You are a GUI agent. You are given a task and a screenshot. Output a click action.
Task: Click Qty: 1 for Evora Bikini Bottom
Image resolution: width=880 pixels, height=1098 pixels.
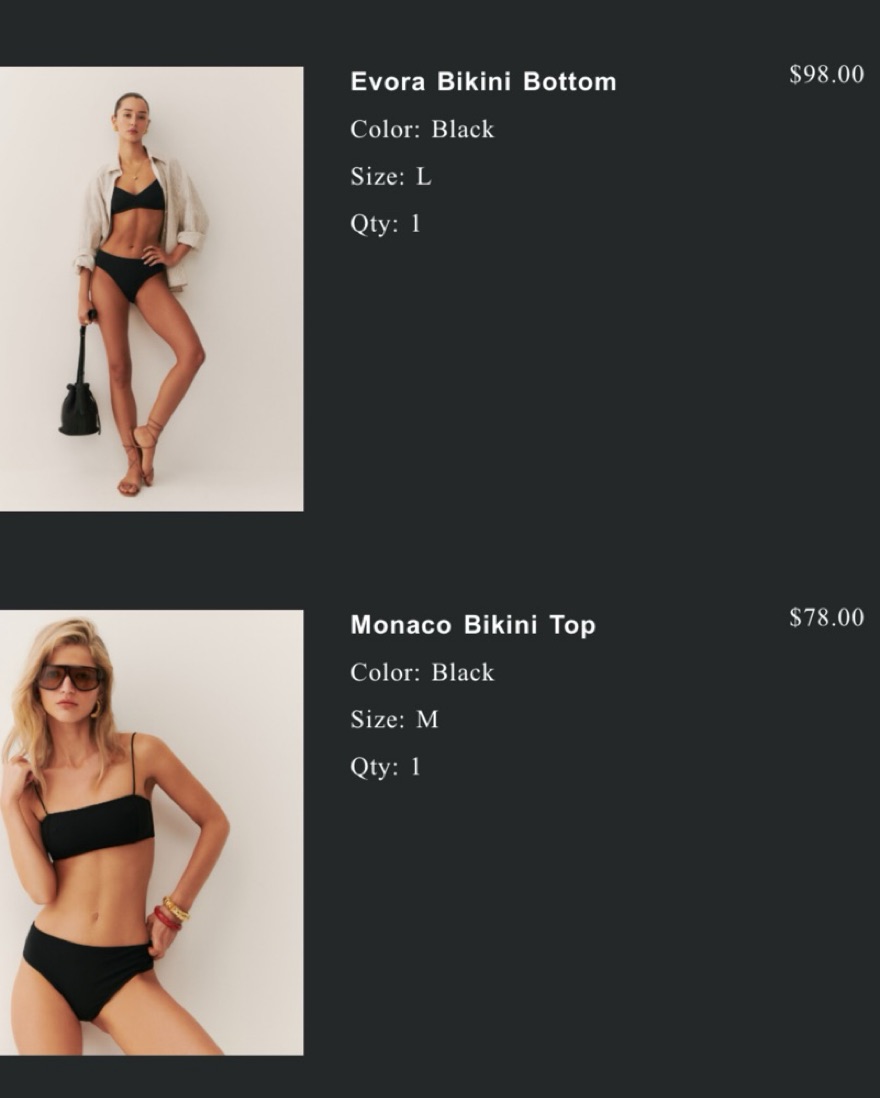tap(386, 223)
